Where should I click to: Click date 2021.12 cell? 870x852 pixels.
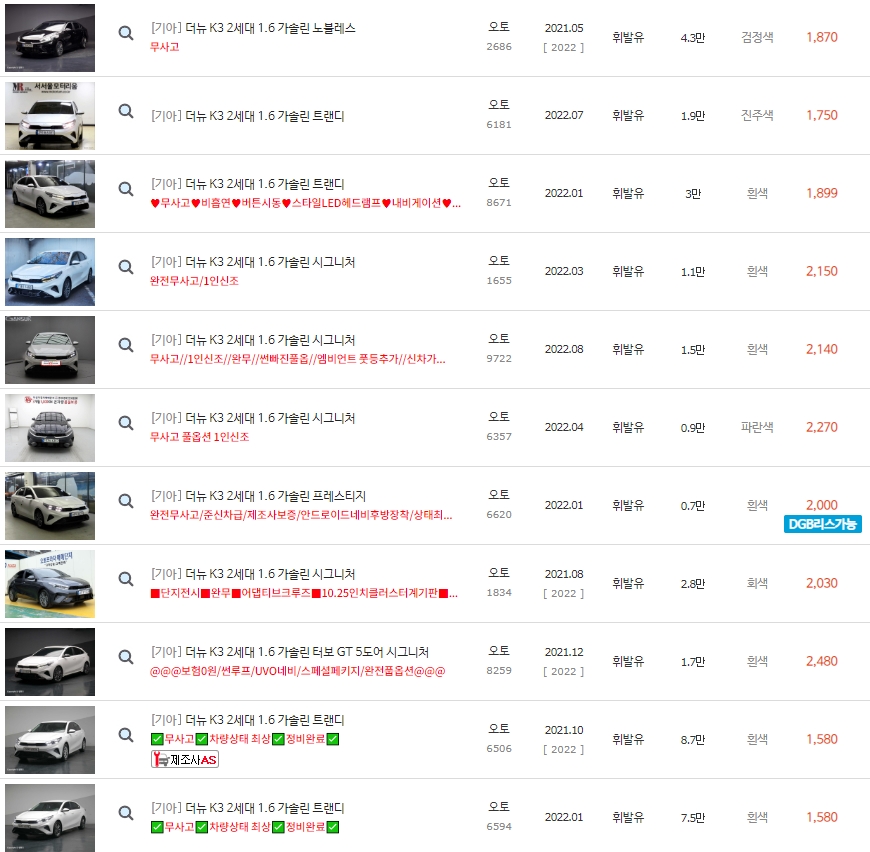click(564, 652)
